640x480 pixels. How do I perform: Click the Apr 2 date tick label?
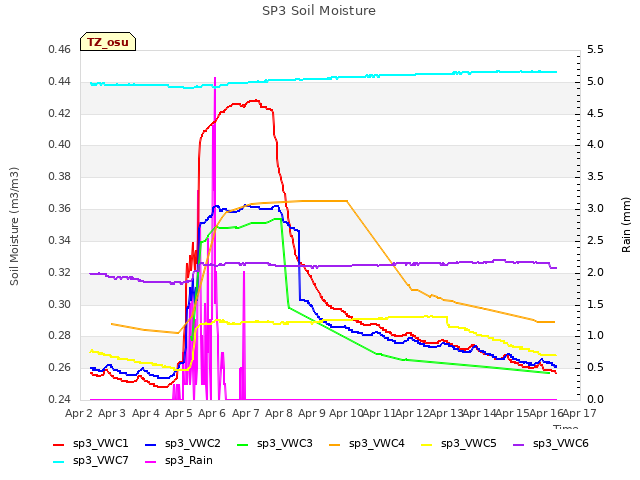[x=79, y=413]
